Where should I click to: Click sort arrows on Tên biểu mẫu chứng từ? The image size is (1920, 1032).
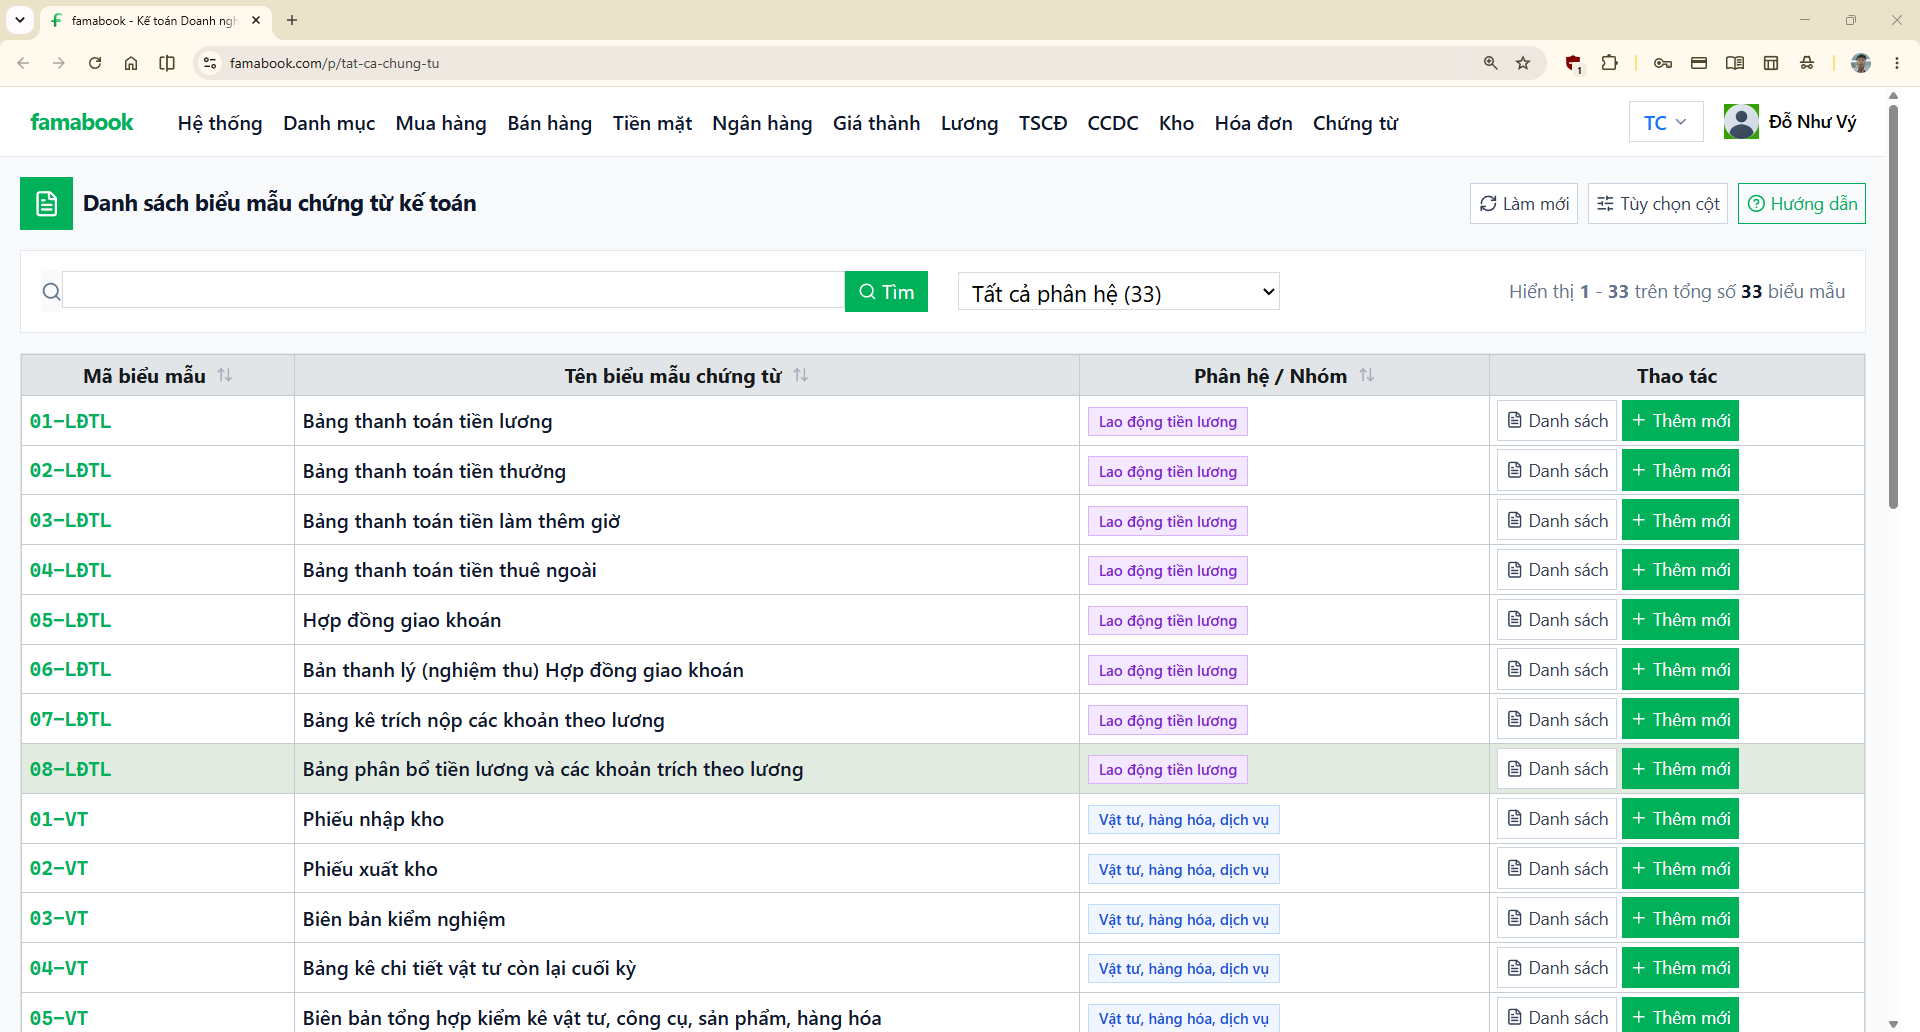[x=801, y=375]
